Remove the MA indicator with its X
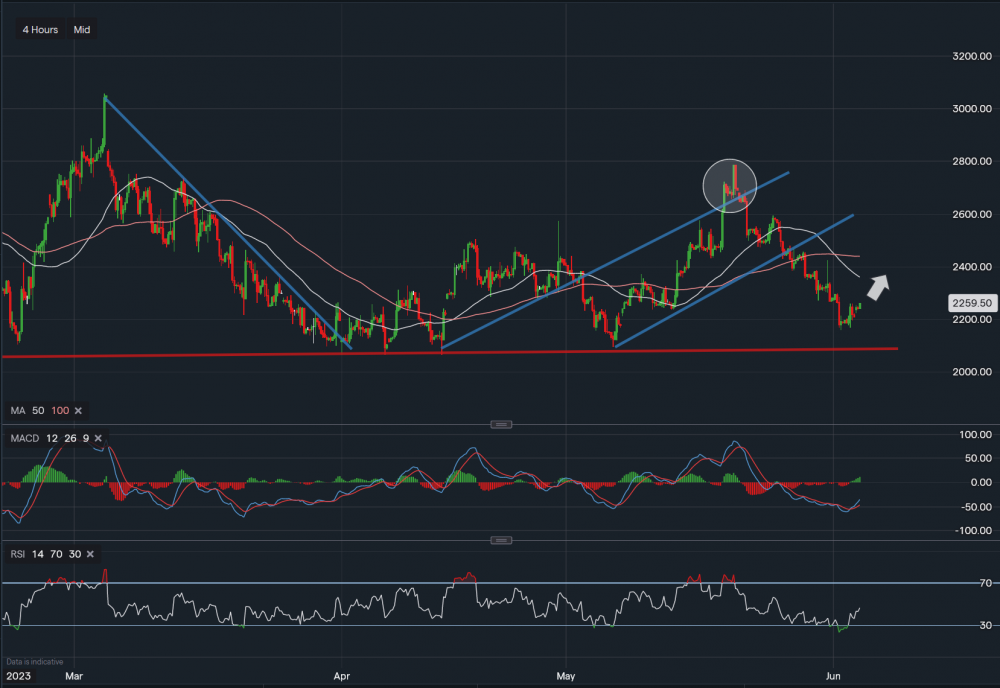Image resolution: width=1000 pixels, height=688 pixels. (x=79, y=411)
